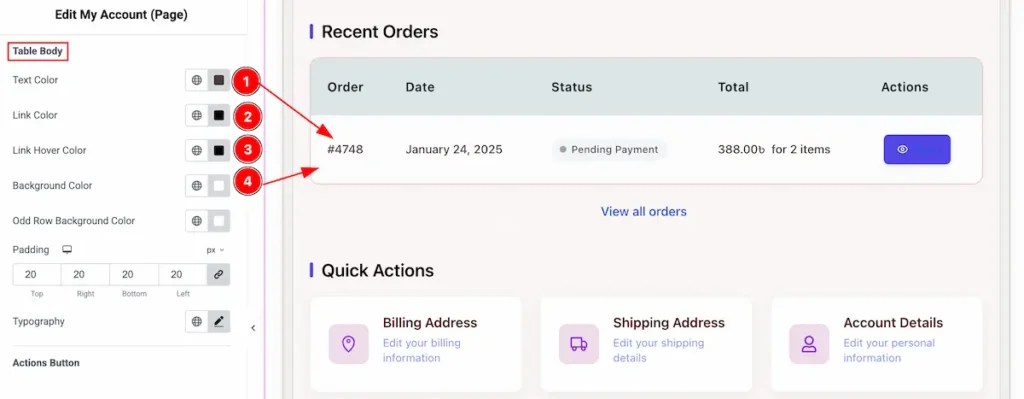Open the Account Details quick action card
Viewport: 1024px width, 399px height.
(x=876, y=343)
